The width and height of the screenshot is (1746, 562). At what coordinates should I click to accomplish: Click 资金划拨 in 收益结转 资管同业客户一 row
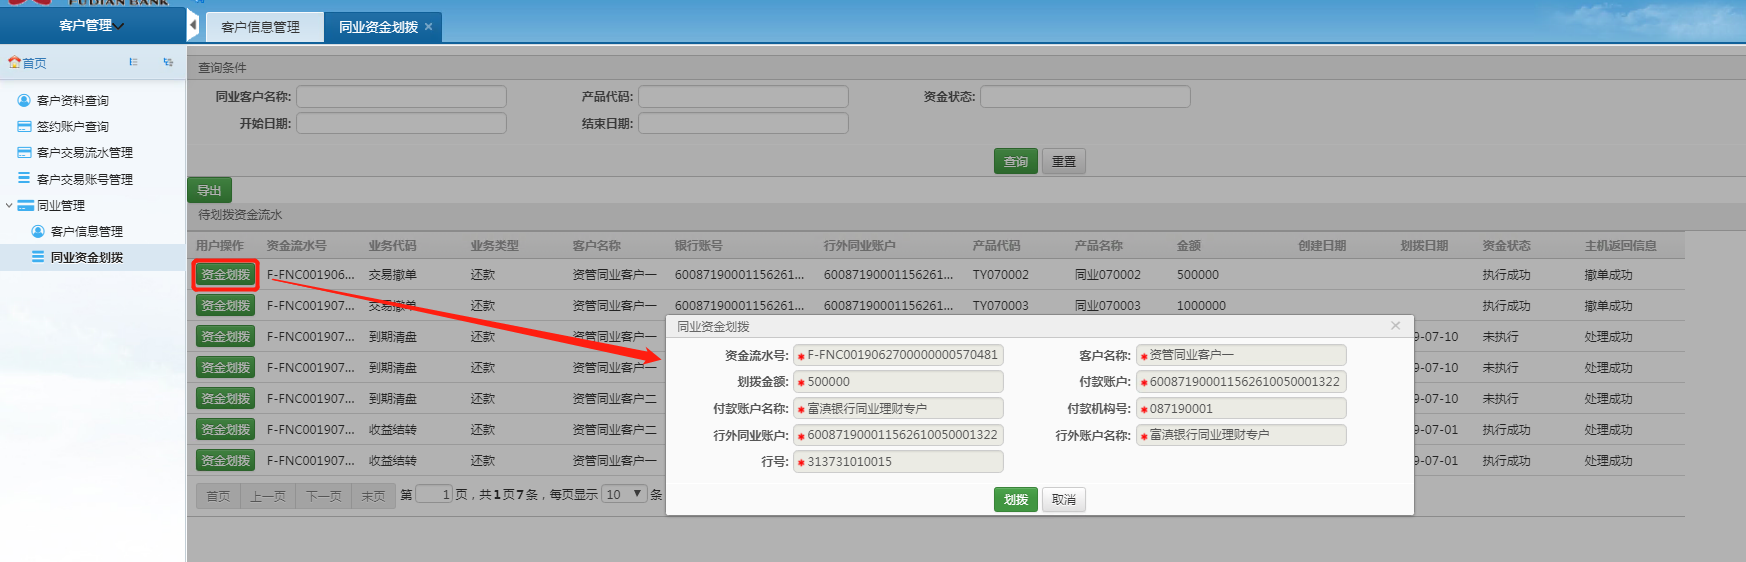pyautogui.click(x=225, y=460)
